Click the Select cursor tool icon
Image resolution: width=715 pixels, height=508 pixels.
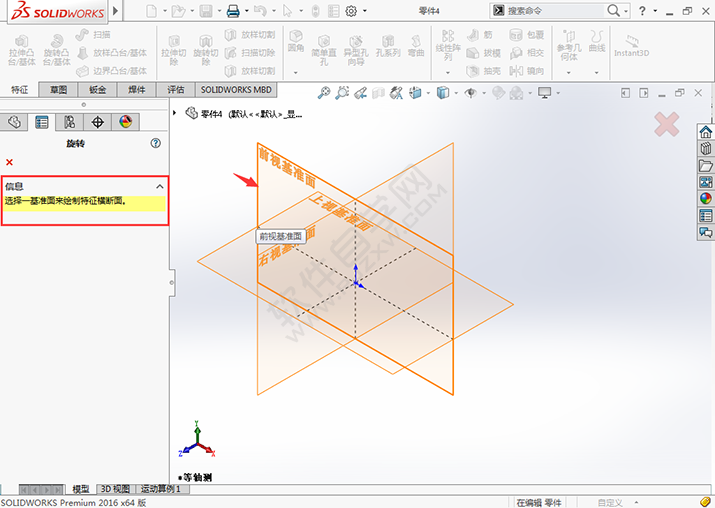(287, 10)
